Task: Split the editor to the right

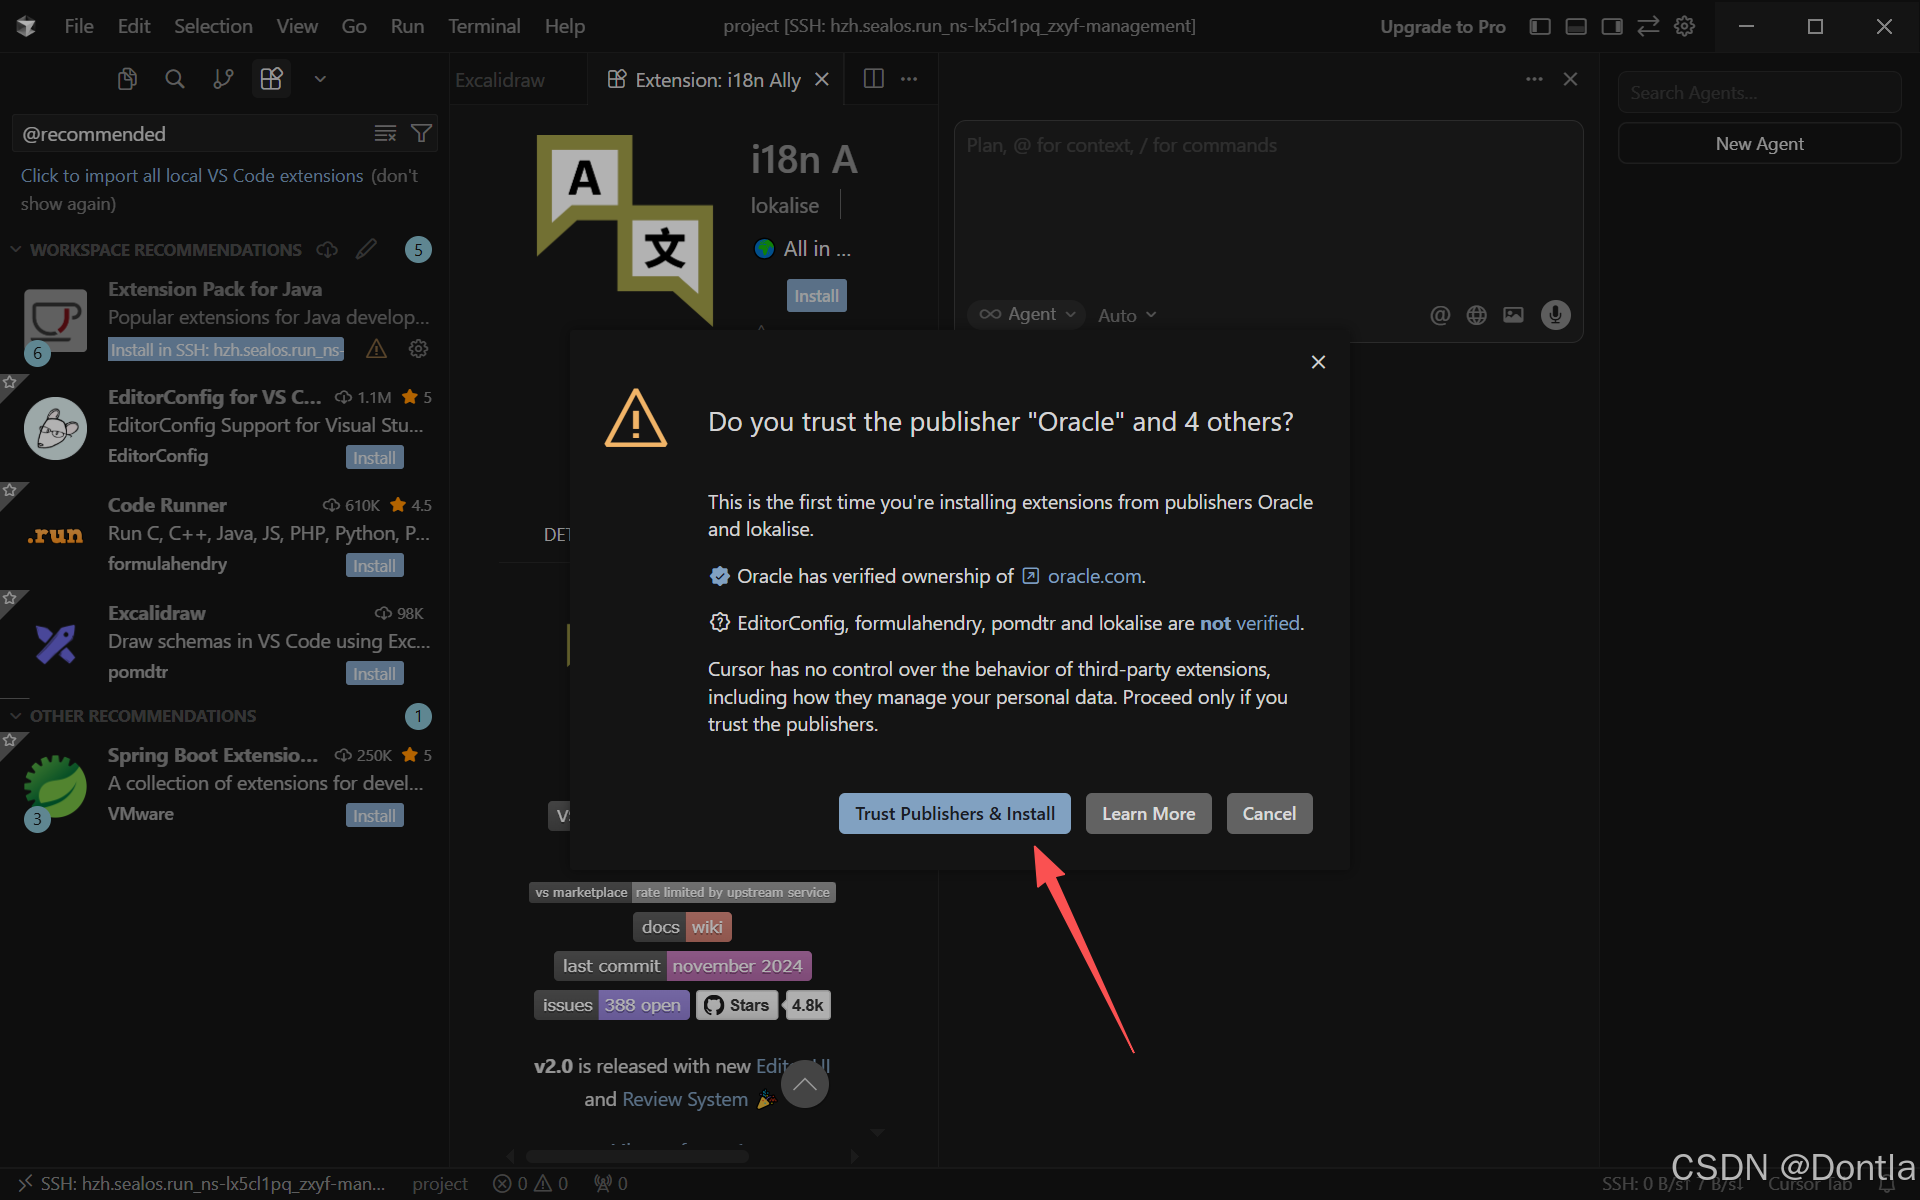Action: point(873,79)
